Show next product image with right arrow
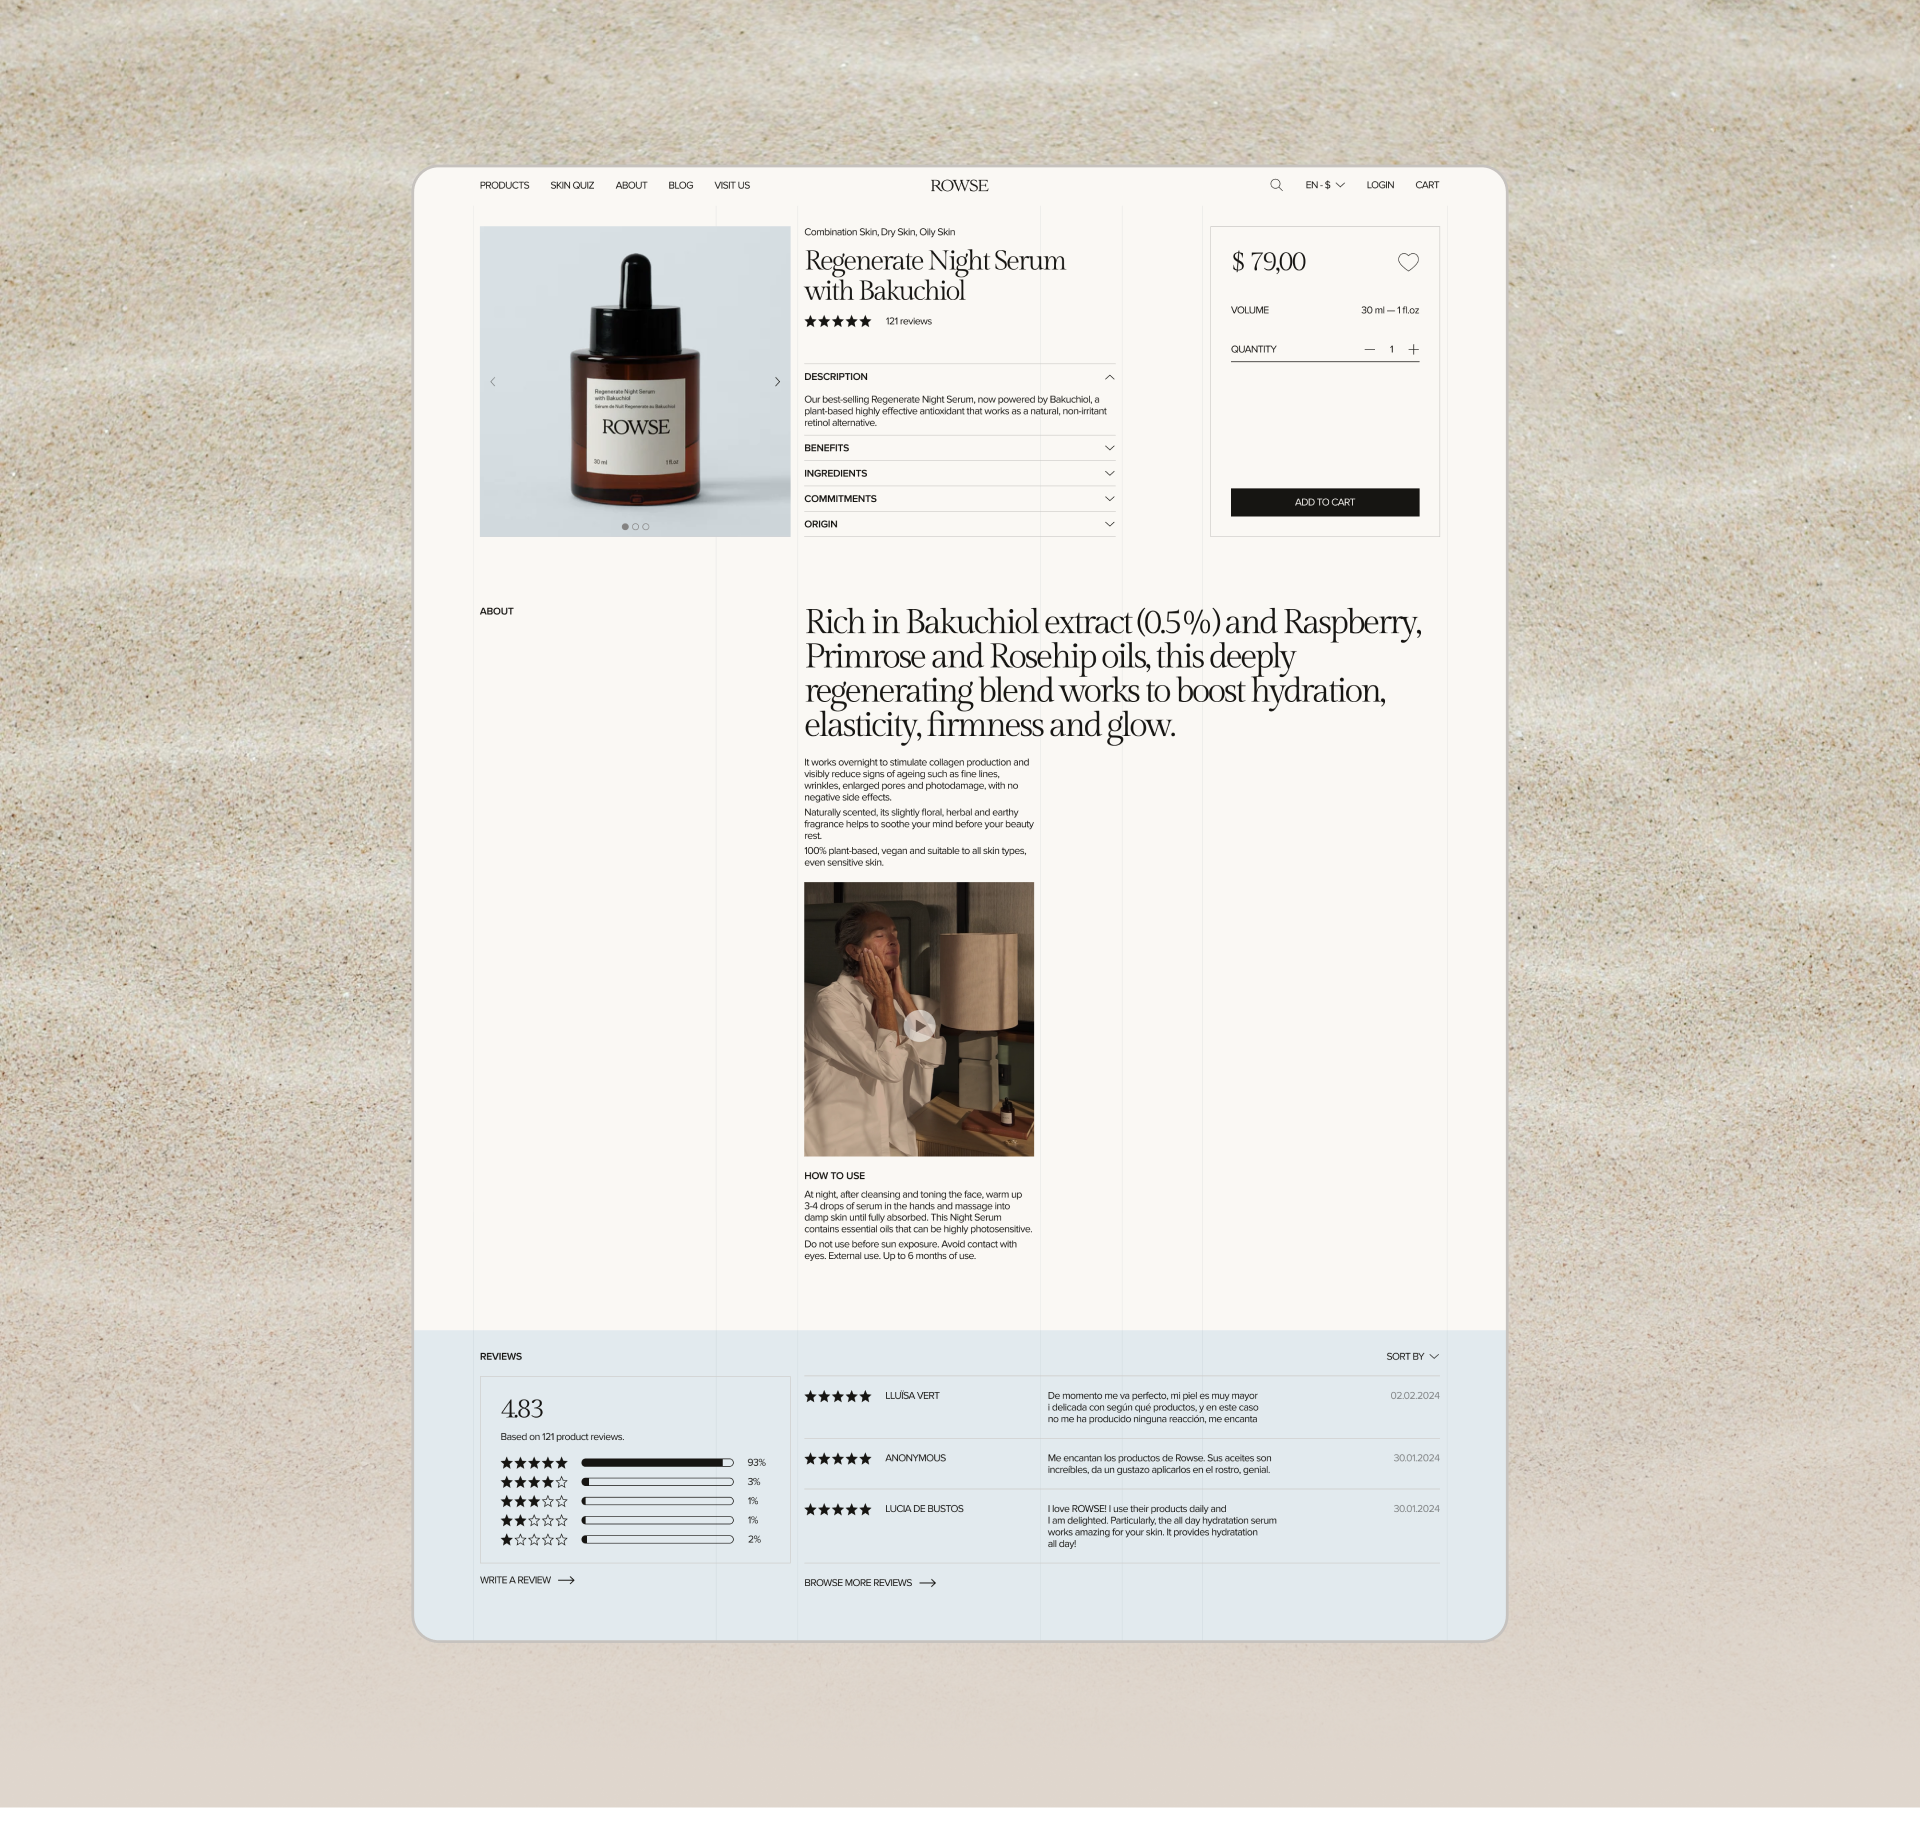Viewport: 1920px width, 1822px height. point(777,382)
